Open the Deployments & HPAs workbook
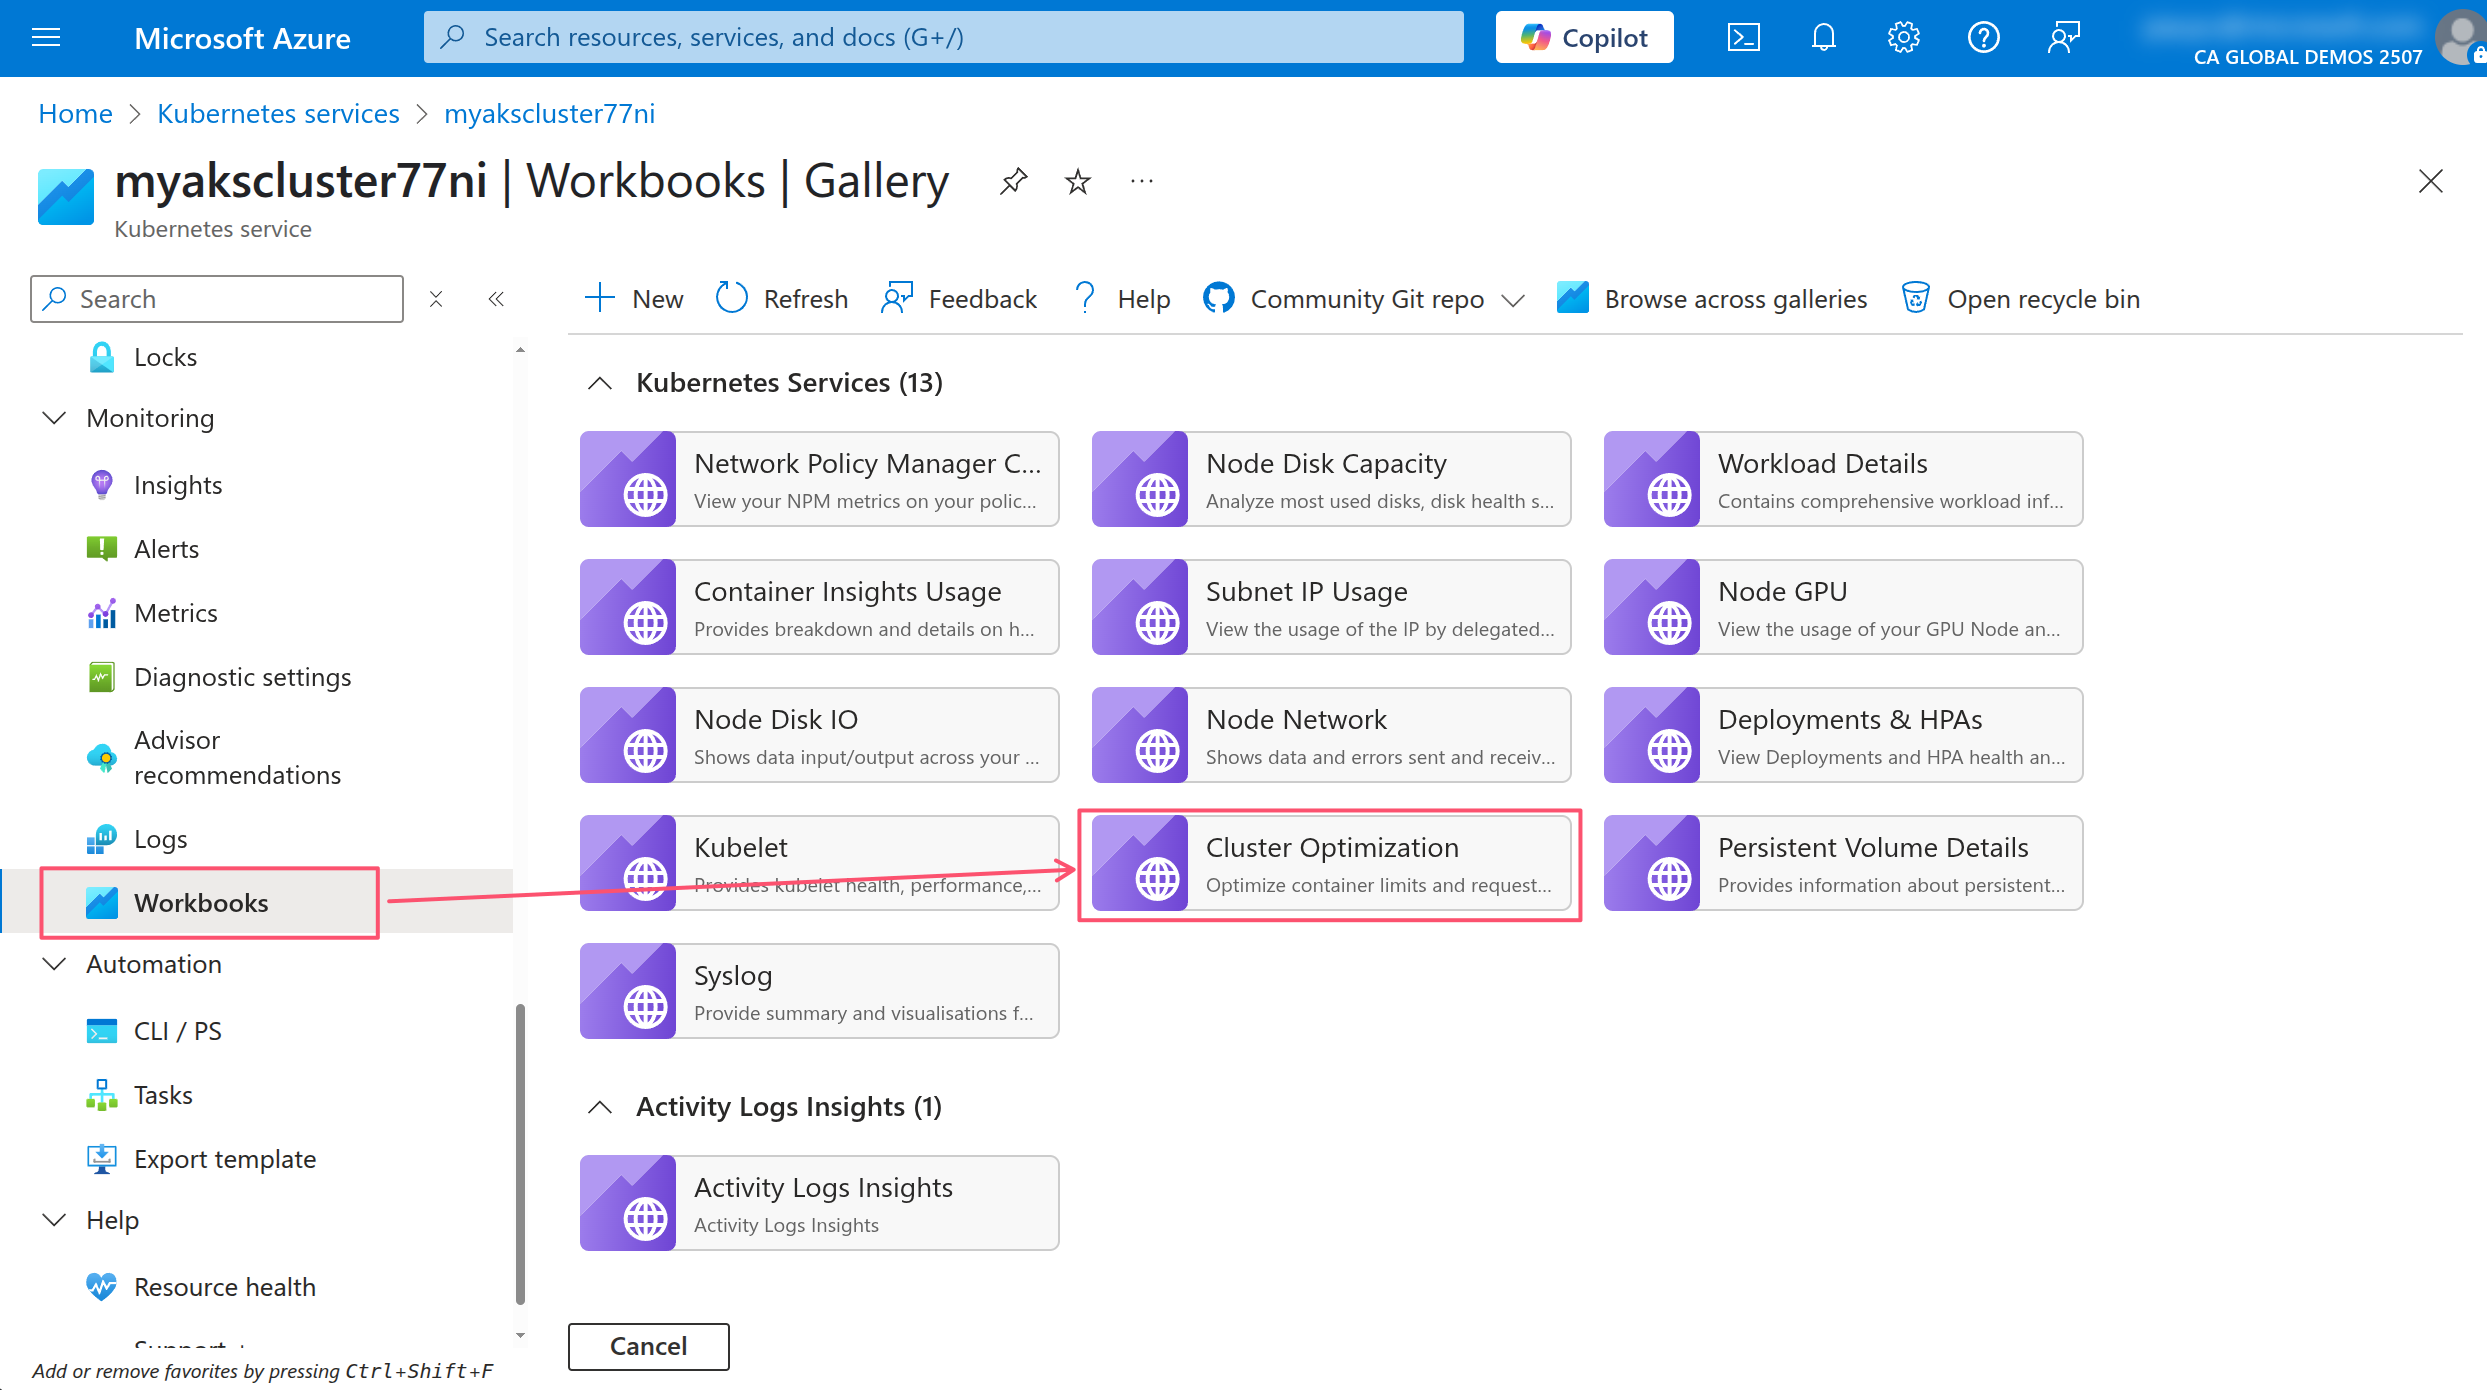The width and height of the screenshot is (2487, 1390). click(1843, 735)
